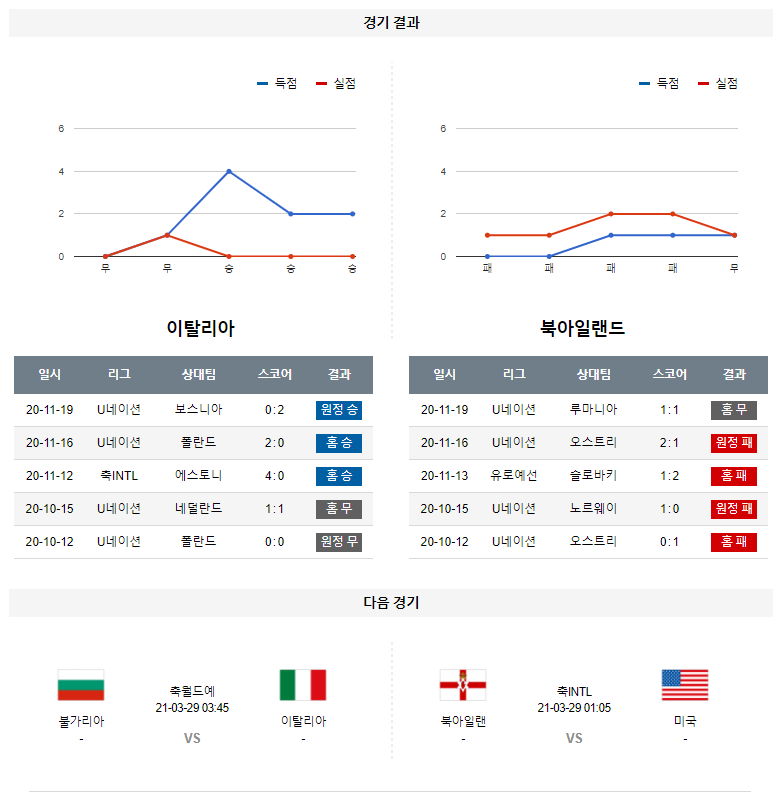The height and width of the screenshot is (807, 782).
Task: Click the Bulgaria flag icon
Action: (x=81, y=685)
